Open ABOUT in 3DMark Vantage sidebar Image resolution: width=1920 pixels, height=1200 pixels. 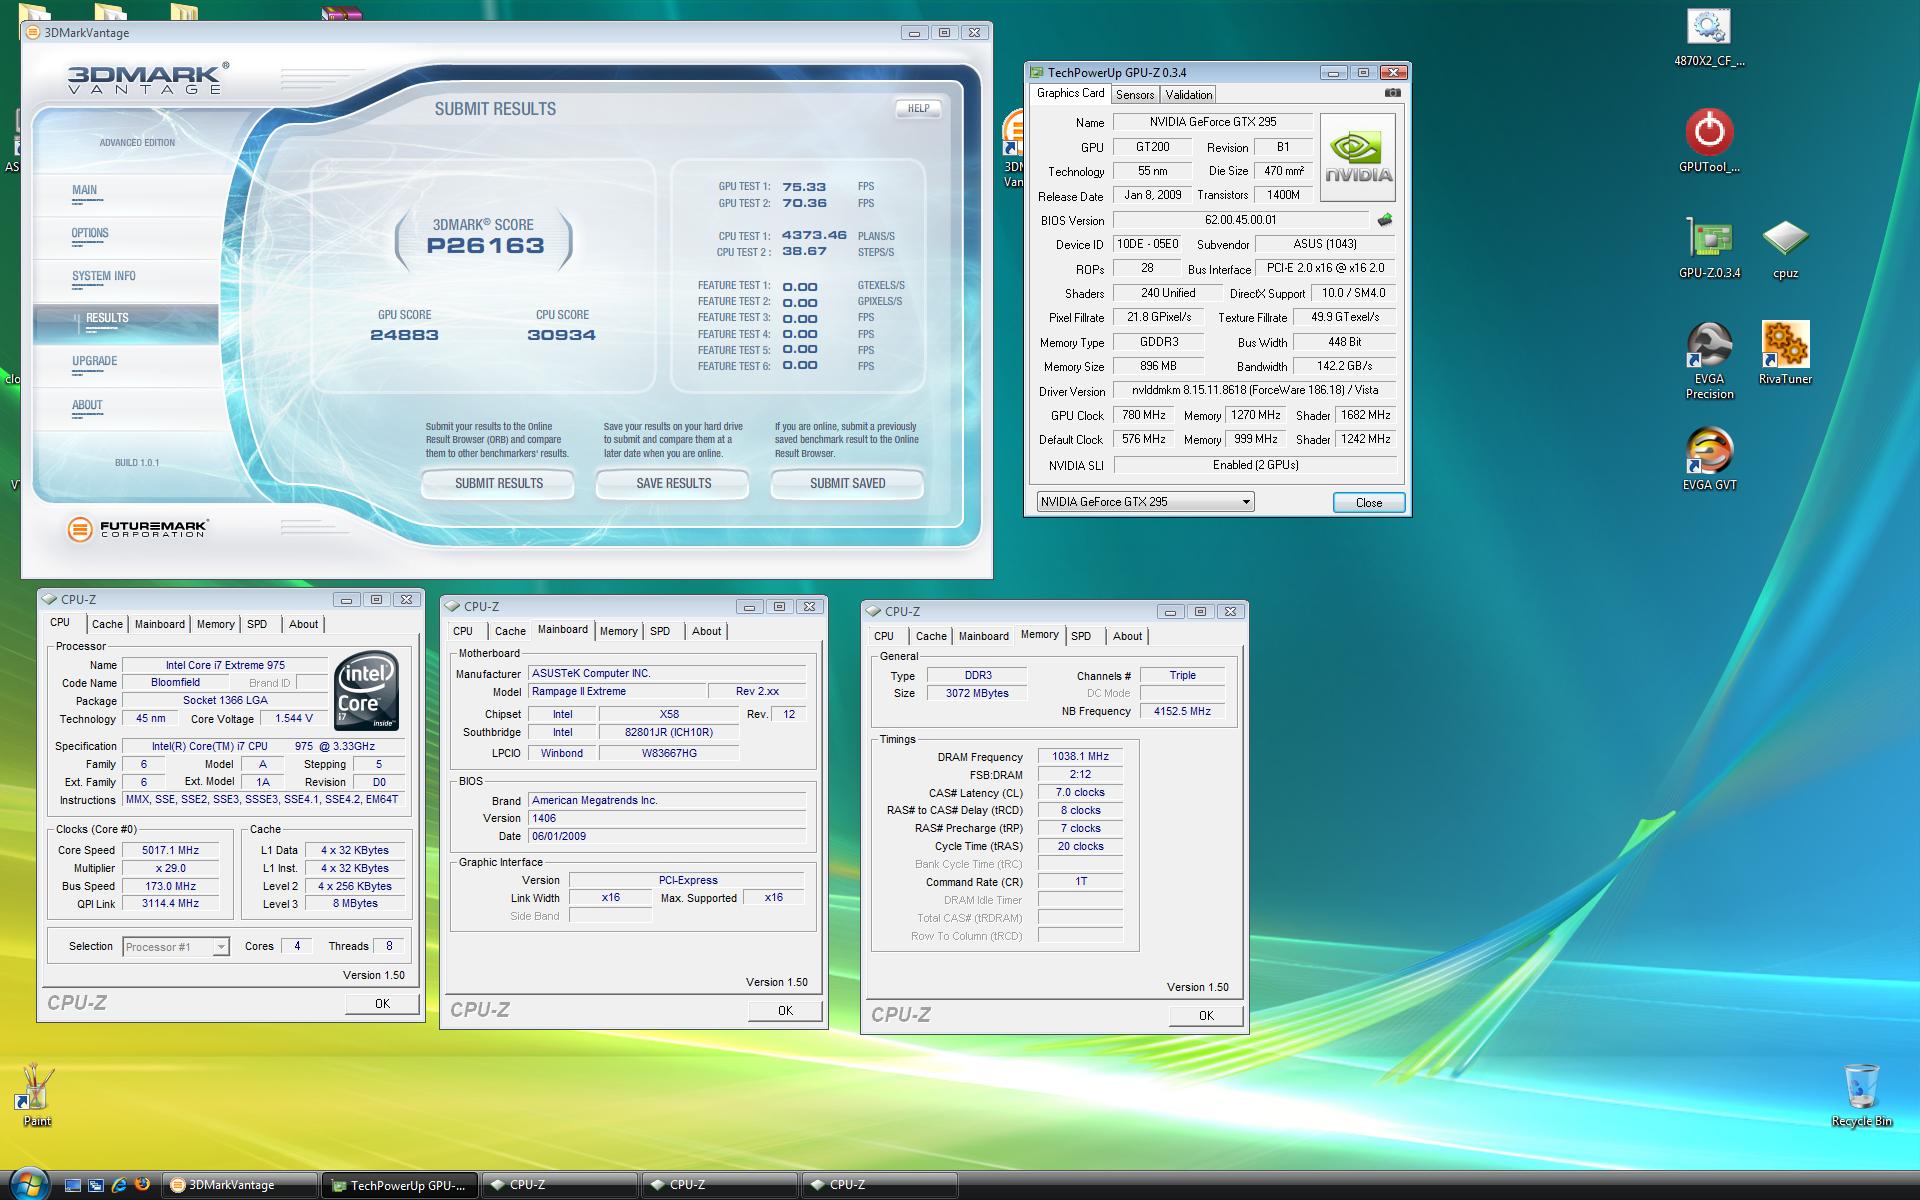pyautogui.click(x=87, y=405)
